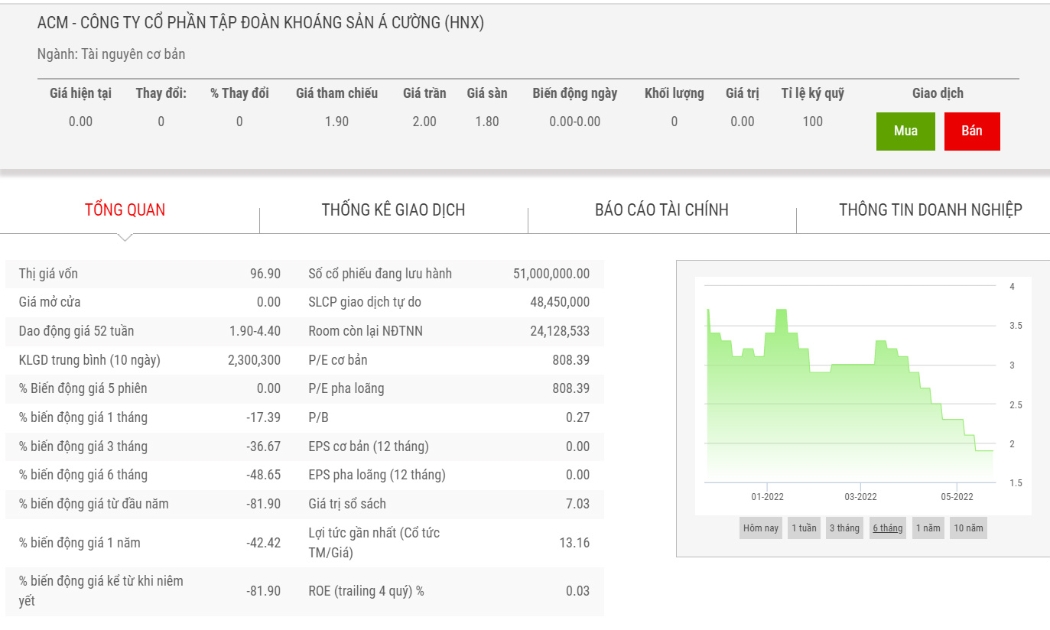1050x630 pixels.
Task: Click the Giá trị sổ sách value 7.03
Action: point(578,504)
